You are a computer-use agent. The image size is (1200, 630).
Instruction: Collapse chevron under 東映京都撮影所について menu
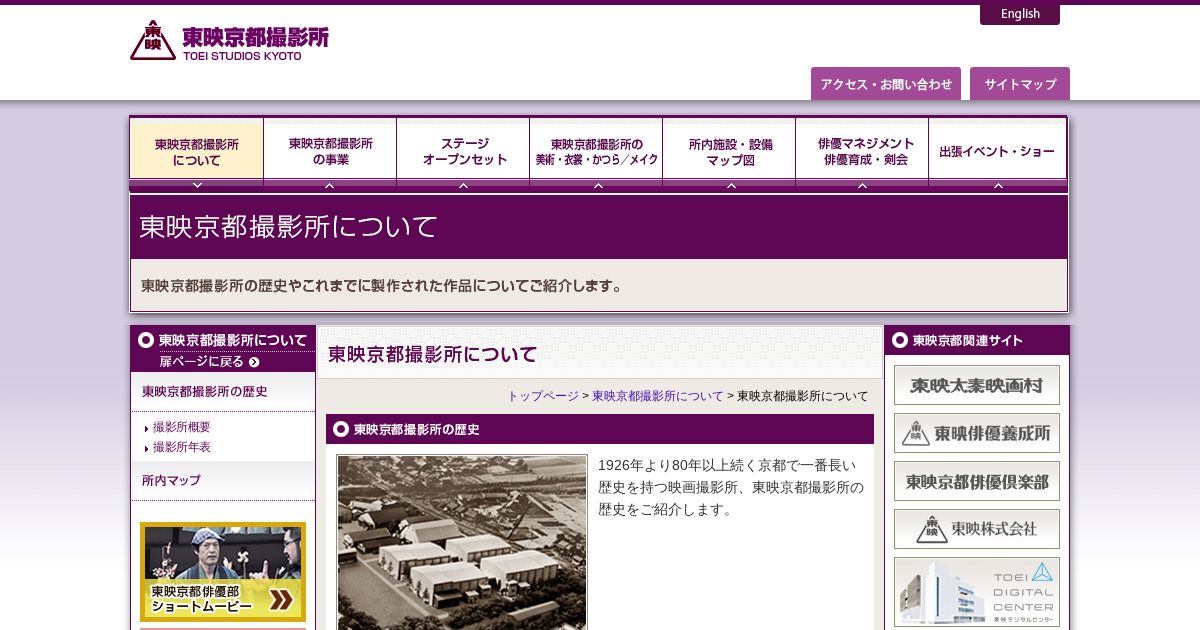pos(197,186)
